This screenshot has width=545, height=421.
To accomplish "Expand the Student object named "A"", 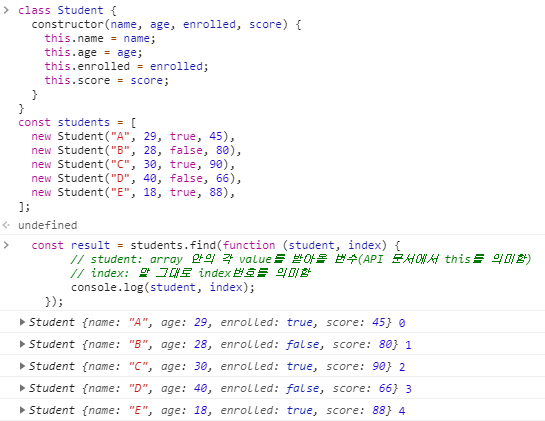I will [23, 322].
